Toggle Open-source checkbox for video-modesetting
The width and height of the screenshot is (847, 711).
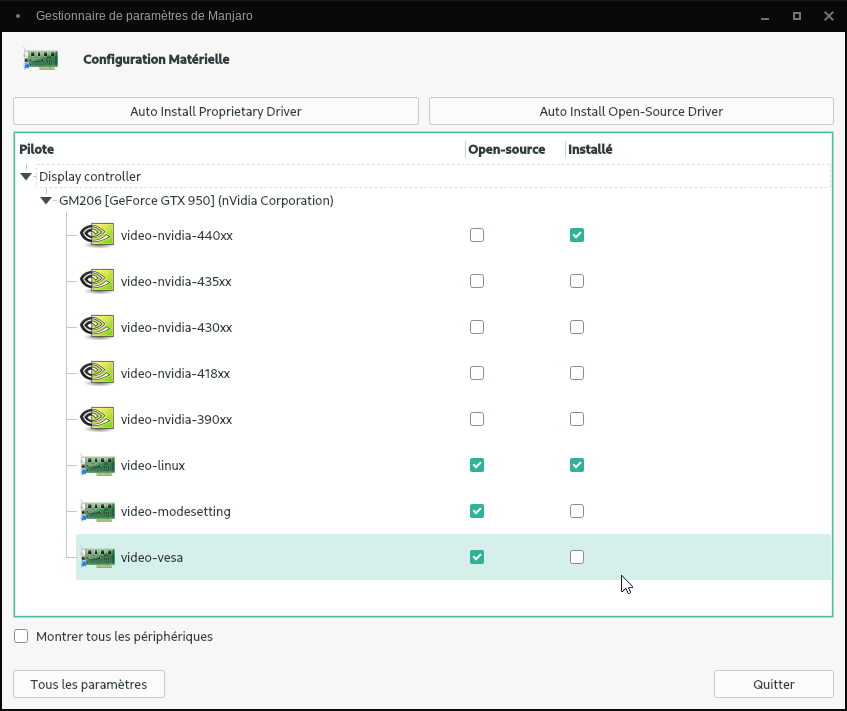pos(477,511)
